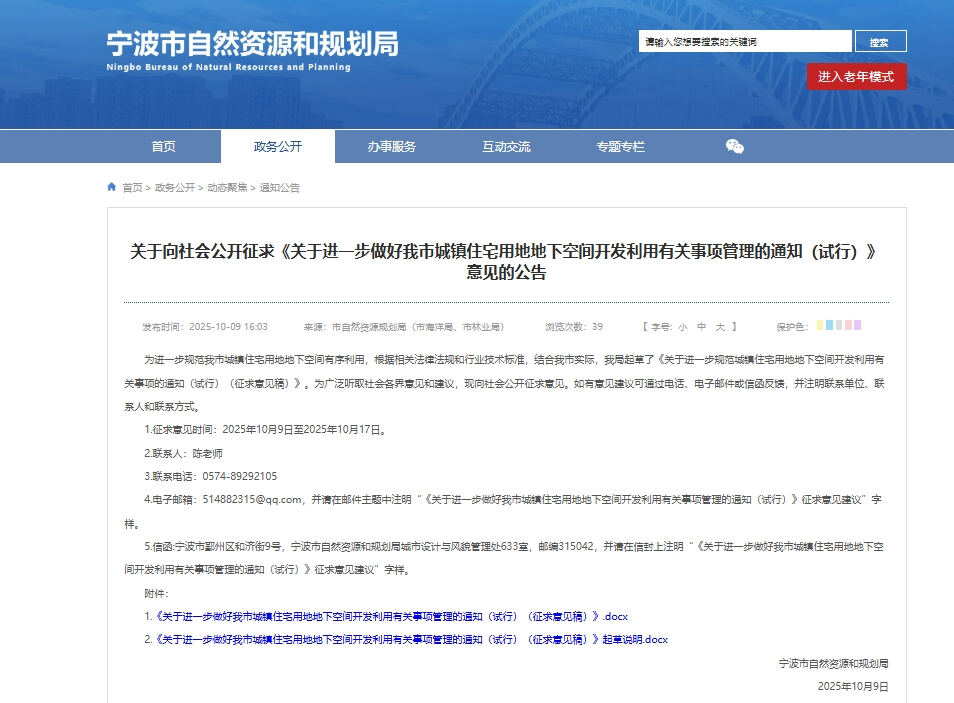Viewport: 954px width, 703px height.
Task: Open the 互动交流 navigation menu
Action: tap(506, 147)
